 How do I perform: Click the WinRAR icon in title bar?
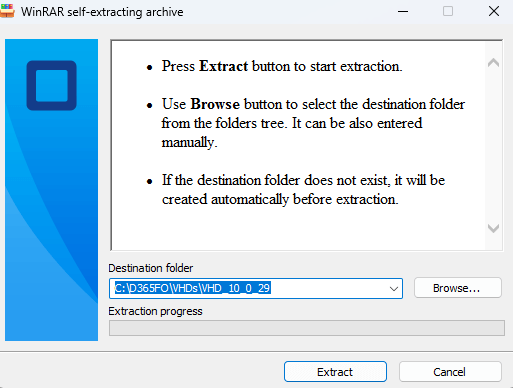[x=7, y=11]
